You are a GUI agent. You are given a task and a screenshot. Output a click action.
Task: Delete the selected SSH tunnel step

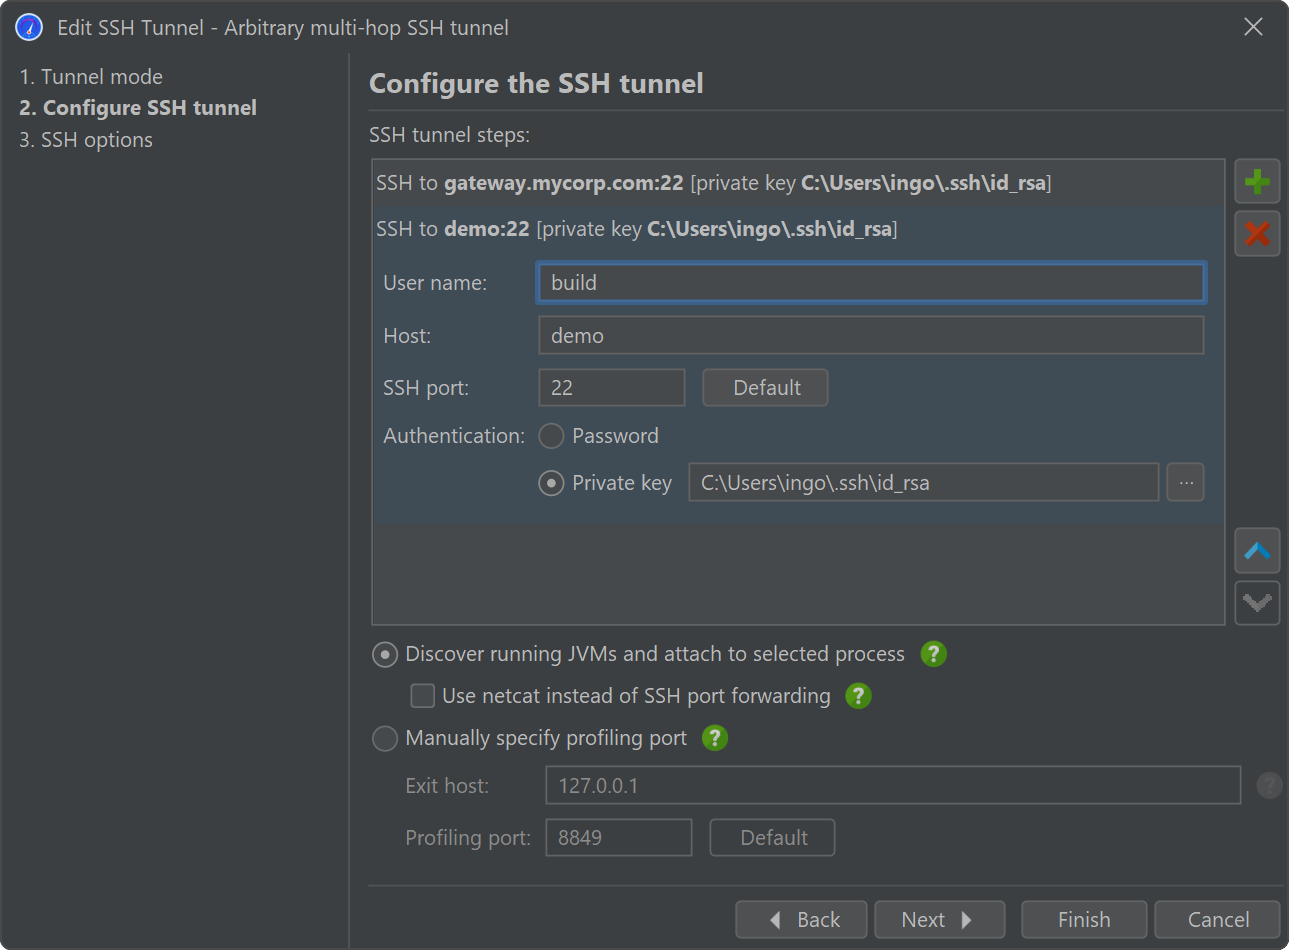[x=1257, y=234]
